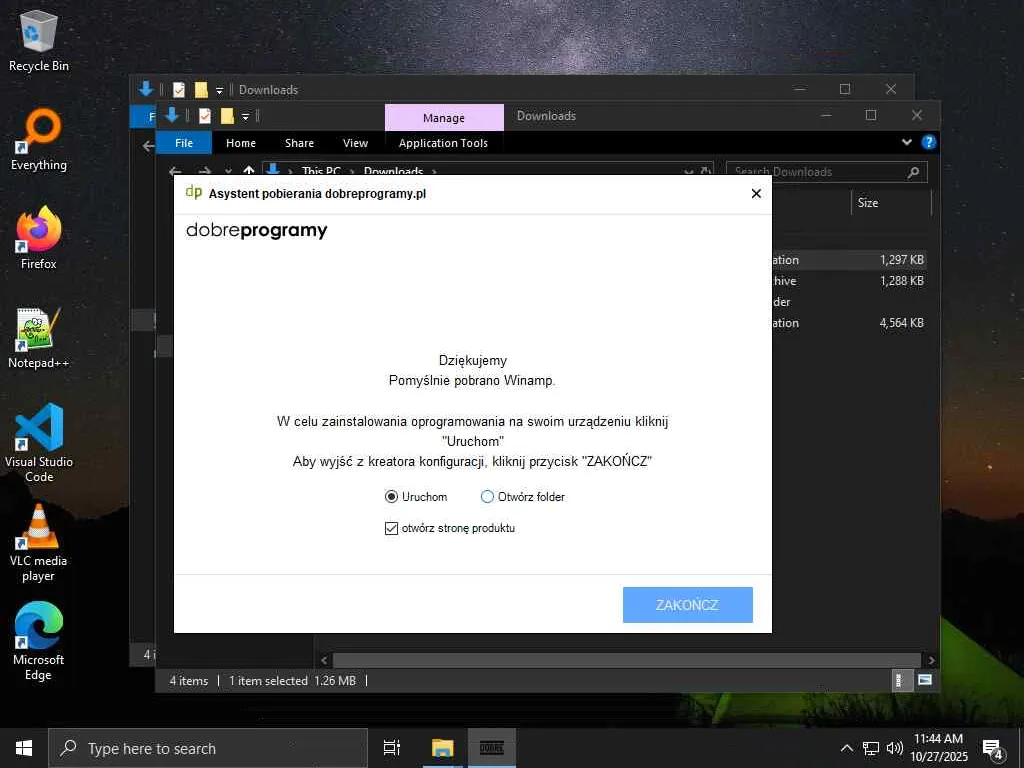Click the Search Downloads field

826,172
